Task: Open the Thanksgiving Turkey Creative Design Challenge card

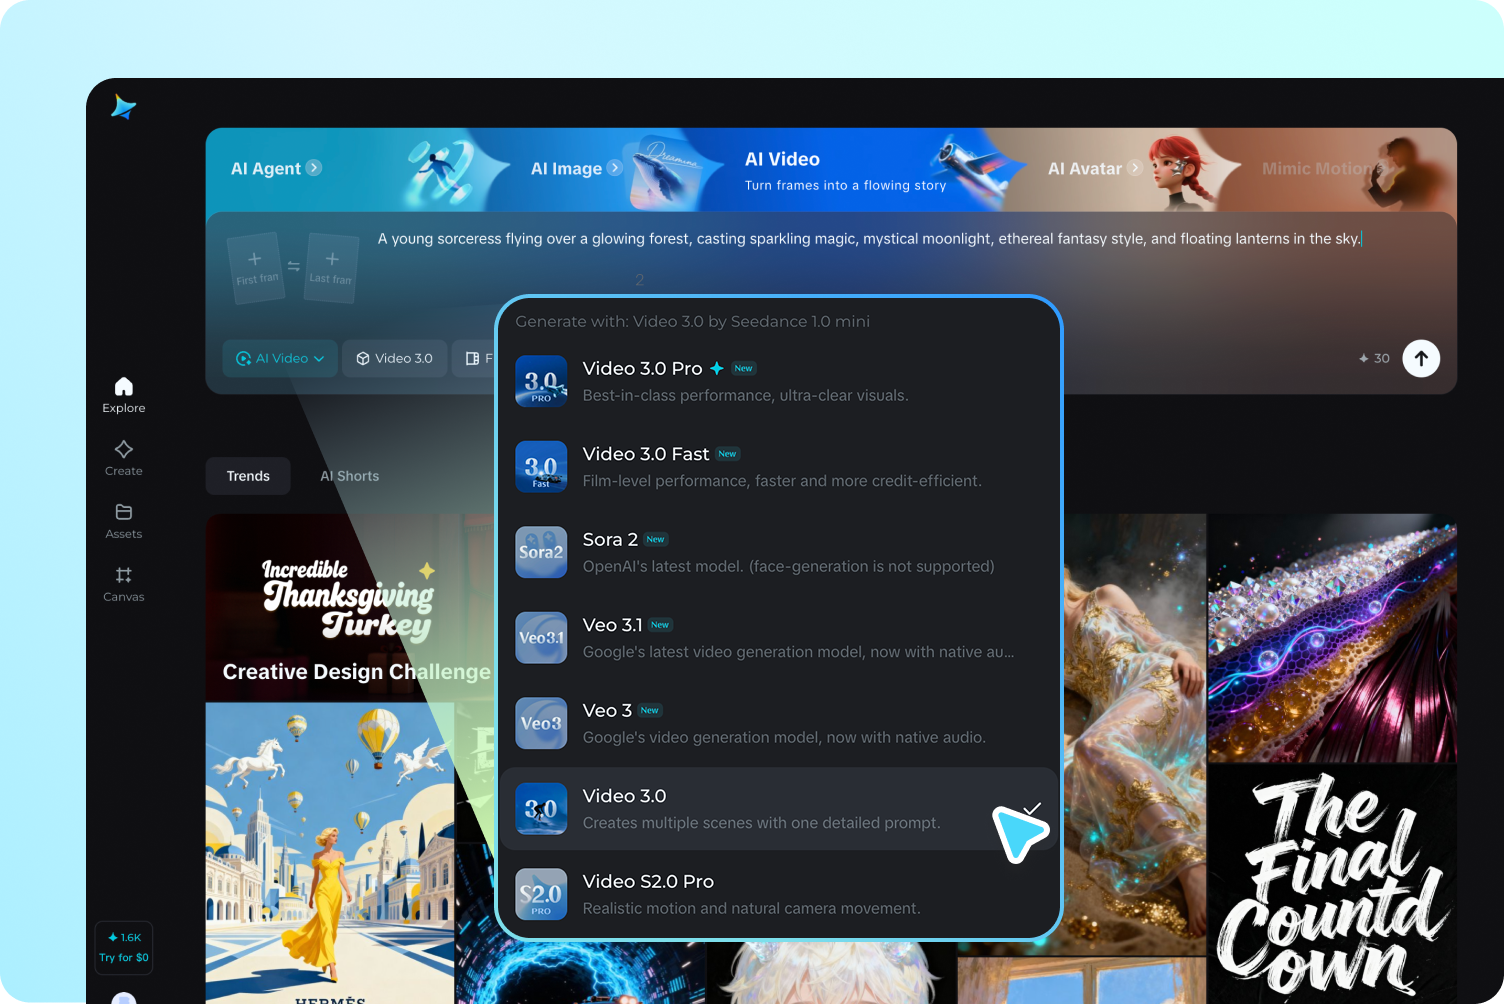Action: [350, 608]
